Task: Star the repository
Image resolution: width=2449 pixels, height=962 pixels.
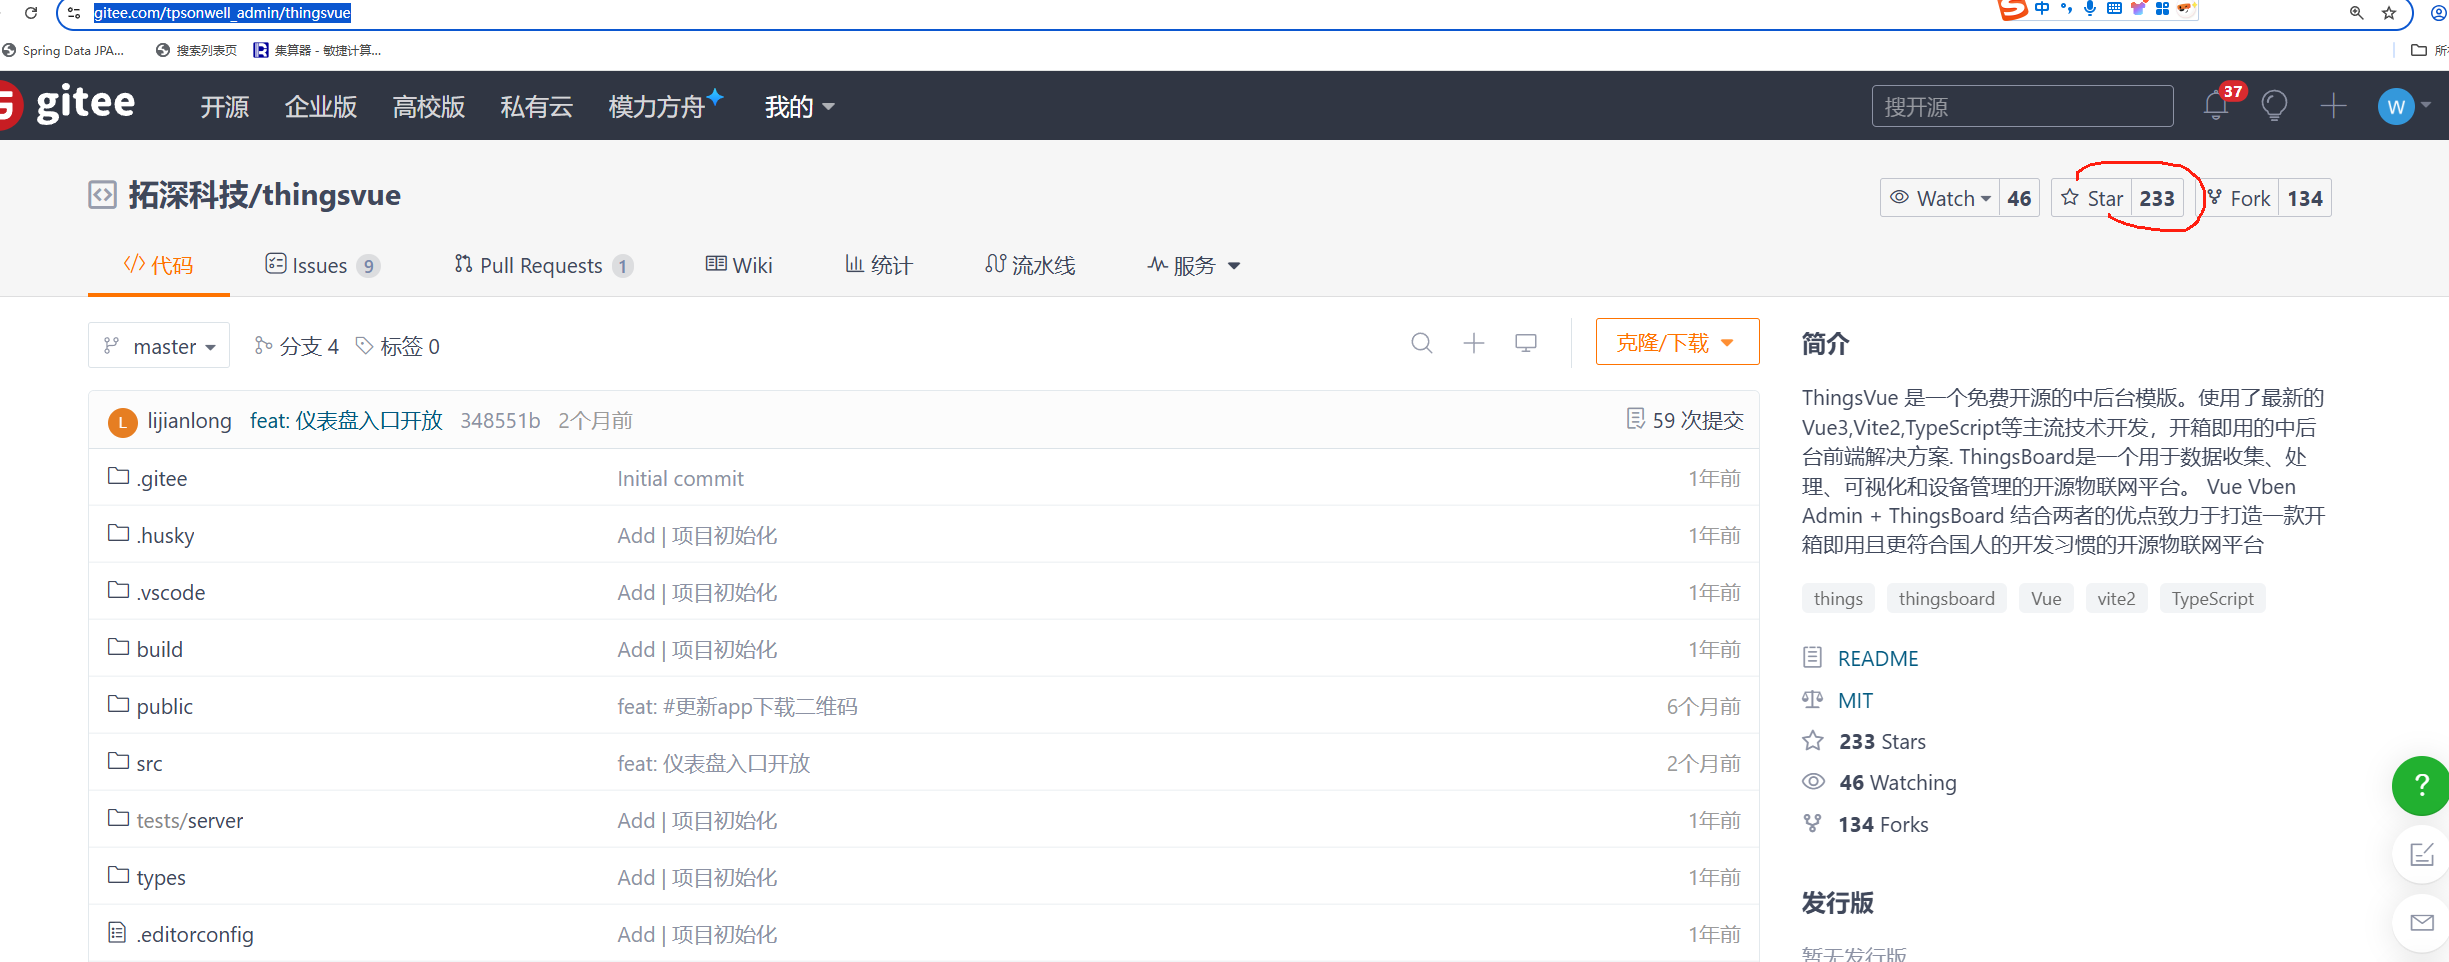Action: [2091, 198]
